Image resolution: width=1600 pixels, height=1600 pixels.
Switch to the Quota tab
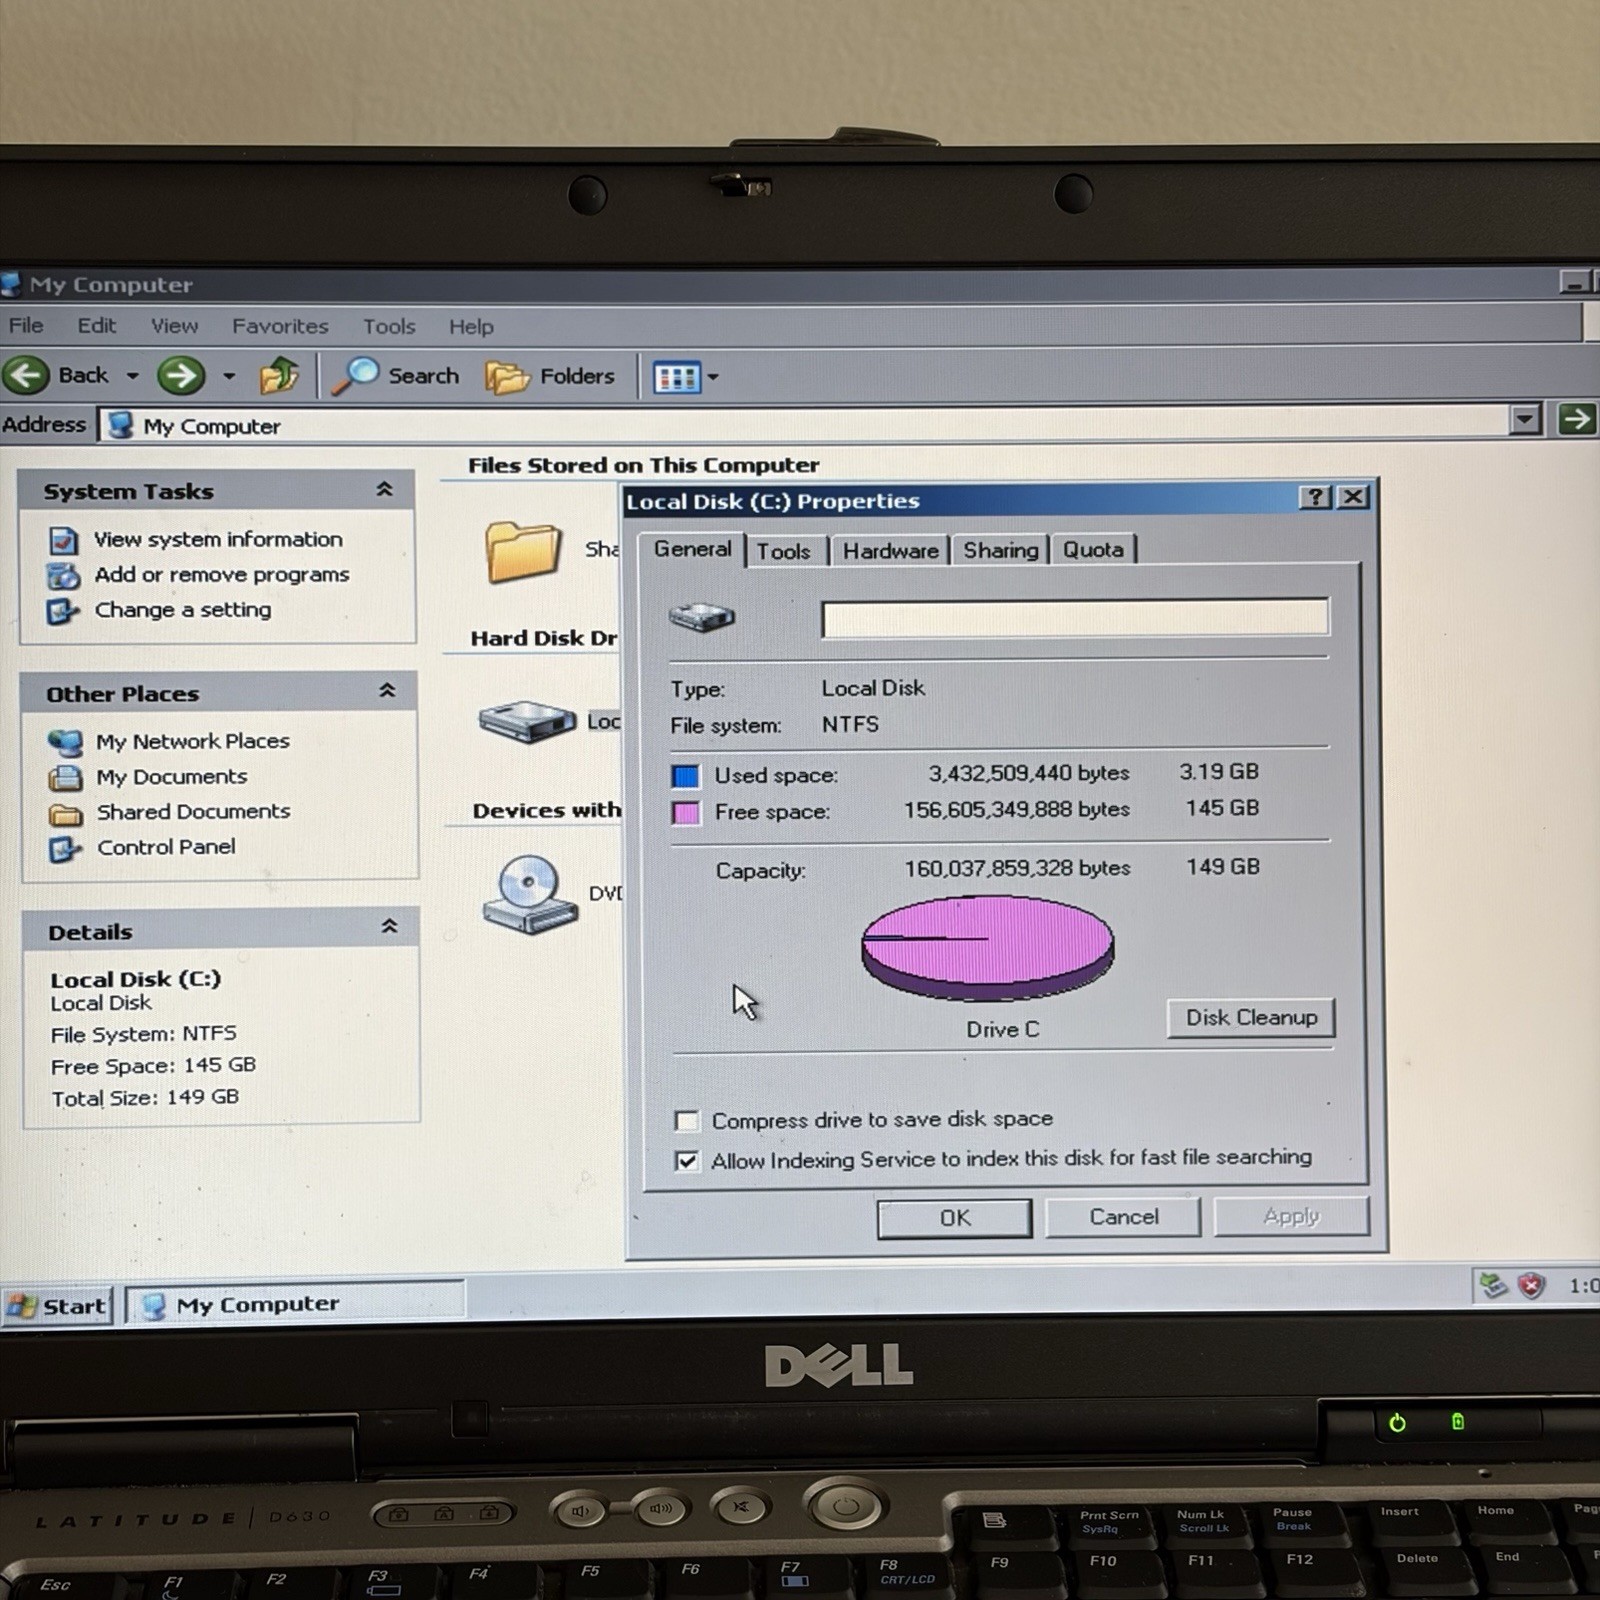[1093, 549]
